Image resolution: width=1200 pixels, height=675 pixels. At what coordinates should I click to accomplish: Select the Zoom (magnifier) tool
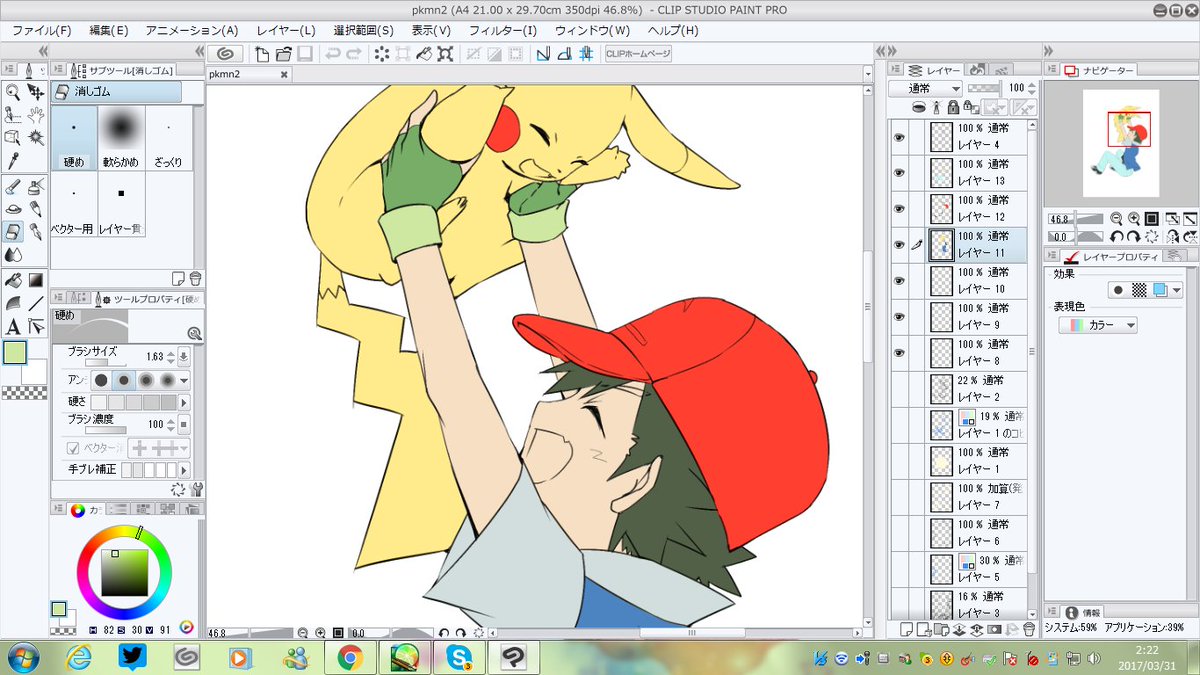(x=13, y=92)
